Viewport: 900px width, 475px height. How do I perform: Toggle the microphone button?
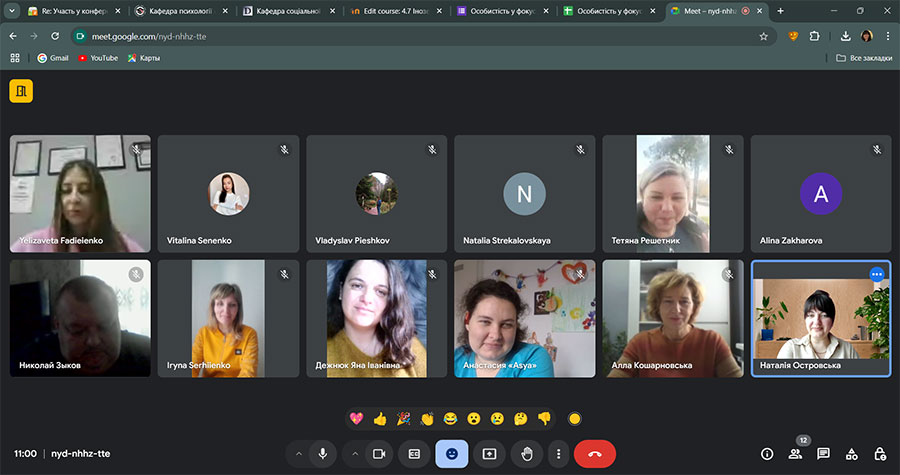pyautogui.click(x=323, y=454)
